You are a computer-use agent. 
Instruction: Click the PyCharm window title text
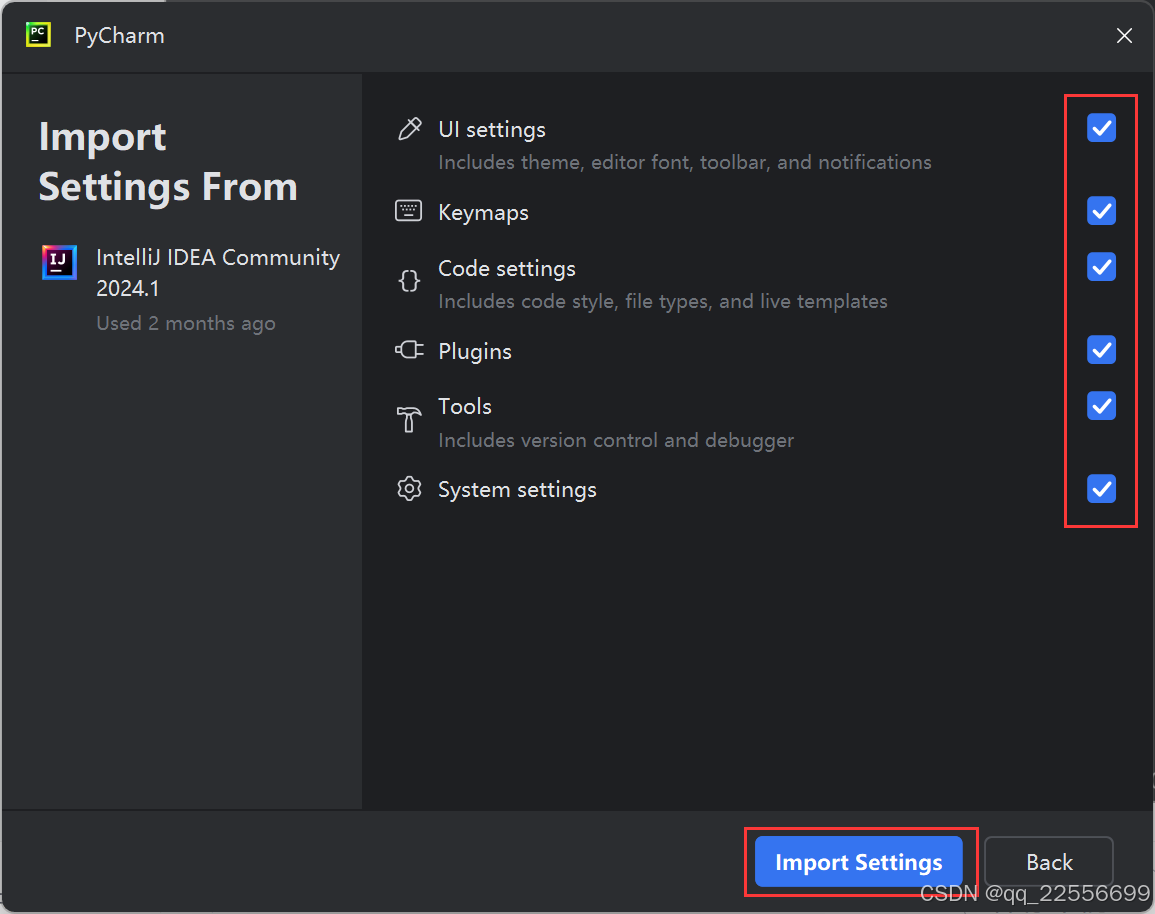(x=119, y=35)
